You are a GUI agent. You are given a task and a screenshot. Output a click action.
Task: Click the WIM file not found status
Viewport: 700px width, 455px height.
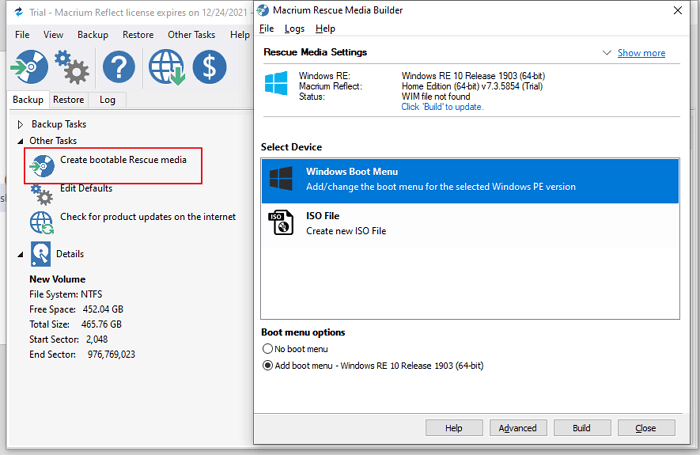pos(436,96)
